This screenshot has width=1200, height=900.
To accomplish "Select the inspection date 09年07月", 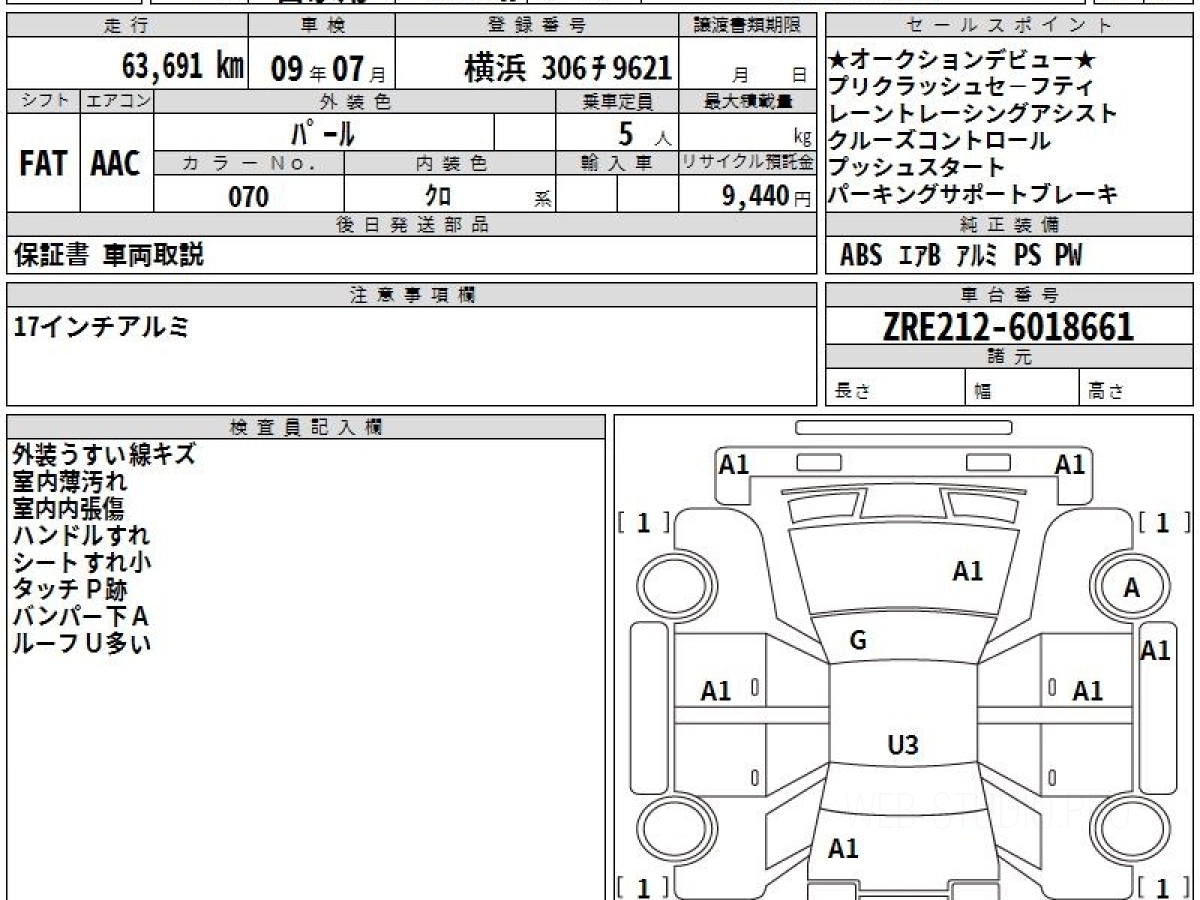I will [328, 69].
